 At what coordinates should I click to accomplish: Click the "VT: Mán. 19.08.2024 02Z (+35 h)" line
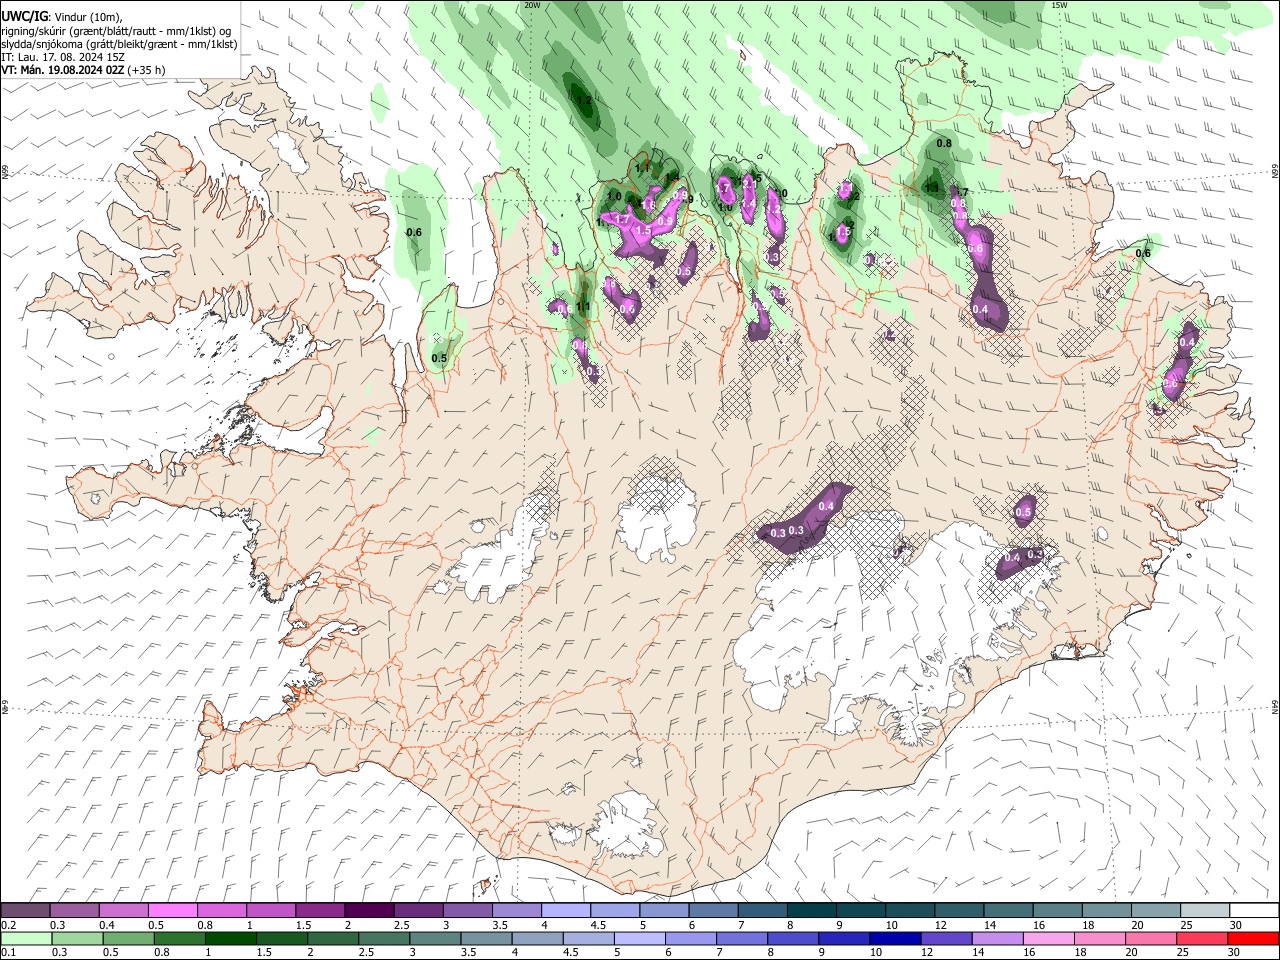point(83,70)
